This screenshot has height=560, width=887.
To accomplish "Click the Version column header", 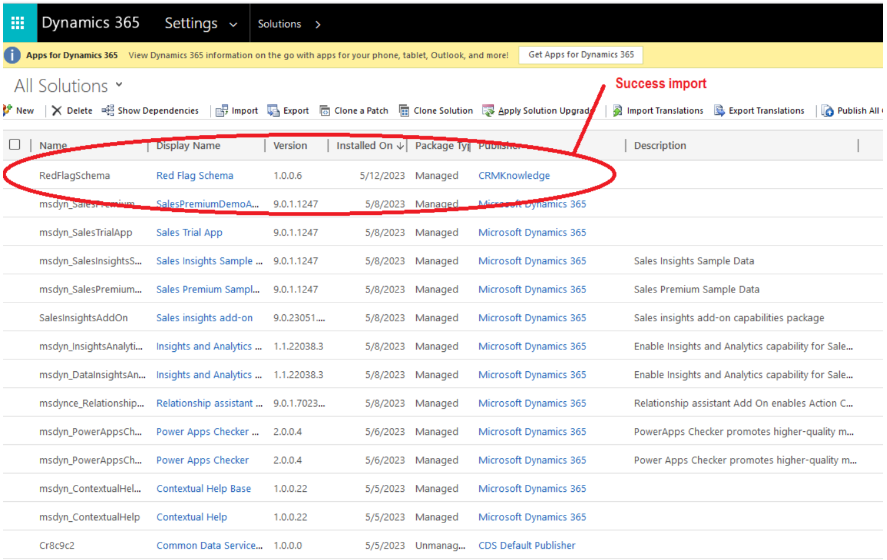I will [290, 145].
